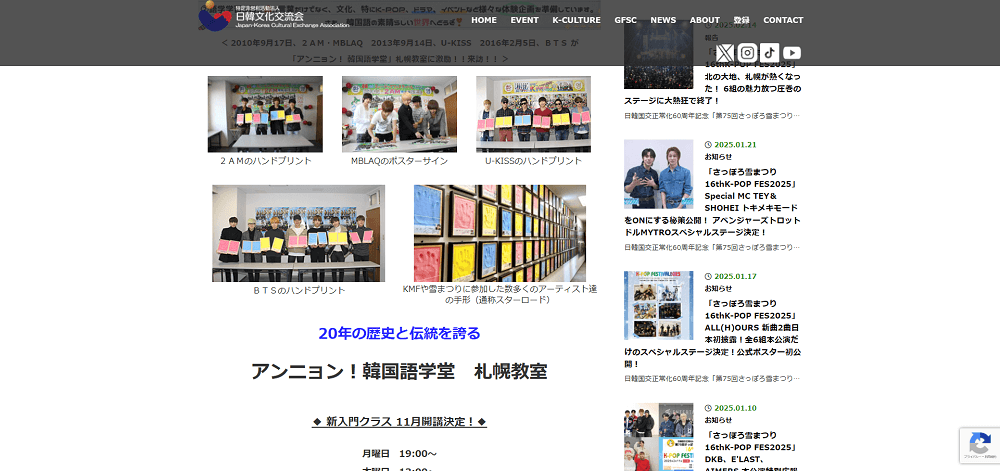The height and width of the screenshot is (471, 1000).
Task: Open the concert stage news thumbnail
Action: (x=658, y=55)
